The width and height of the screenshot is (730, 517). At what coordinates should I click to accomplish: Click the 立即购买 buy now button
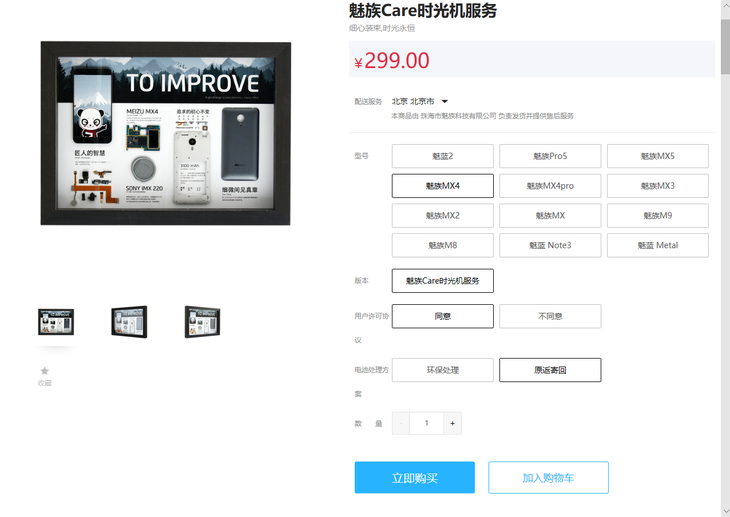[x=415, y=477]
